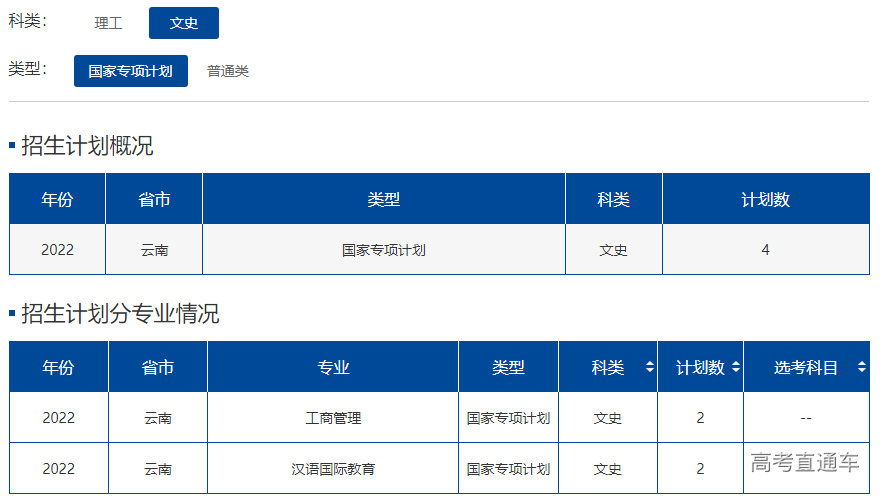Click 云南 cell in the overview table
888x502 pixels.
click(154, 250)
